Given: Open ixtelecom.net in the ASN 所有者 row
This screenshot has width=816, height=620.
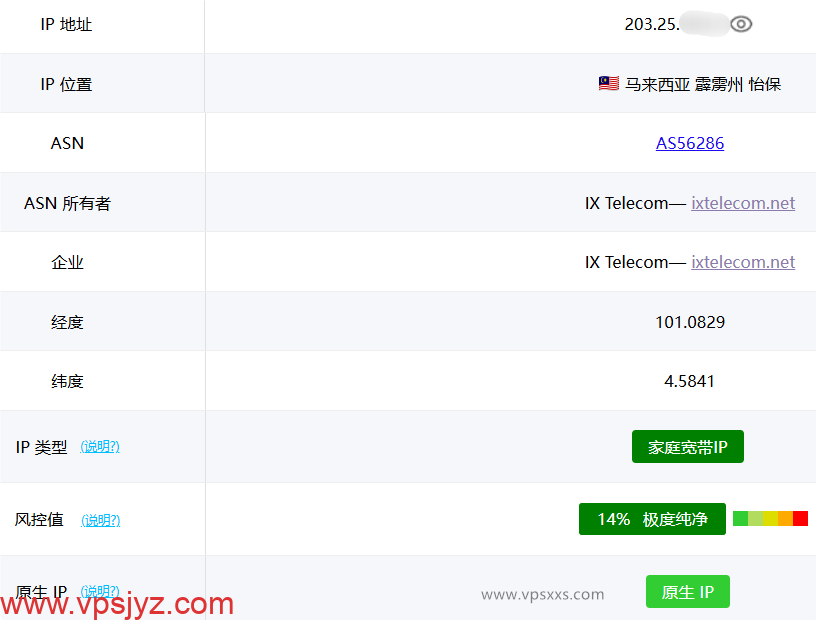Looking at the screenshot, I should [743, 202].
